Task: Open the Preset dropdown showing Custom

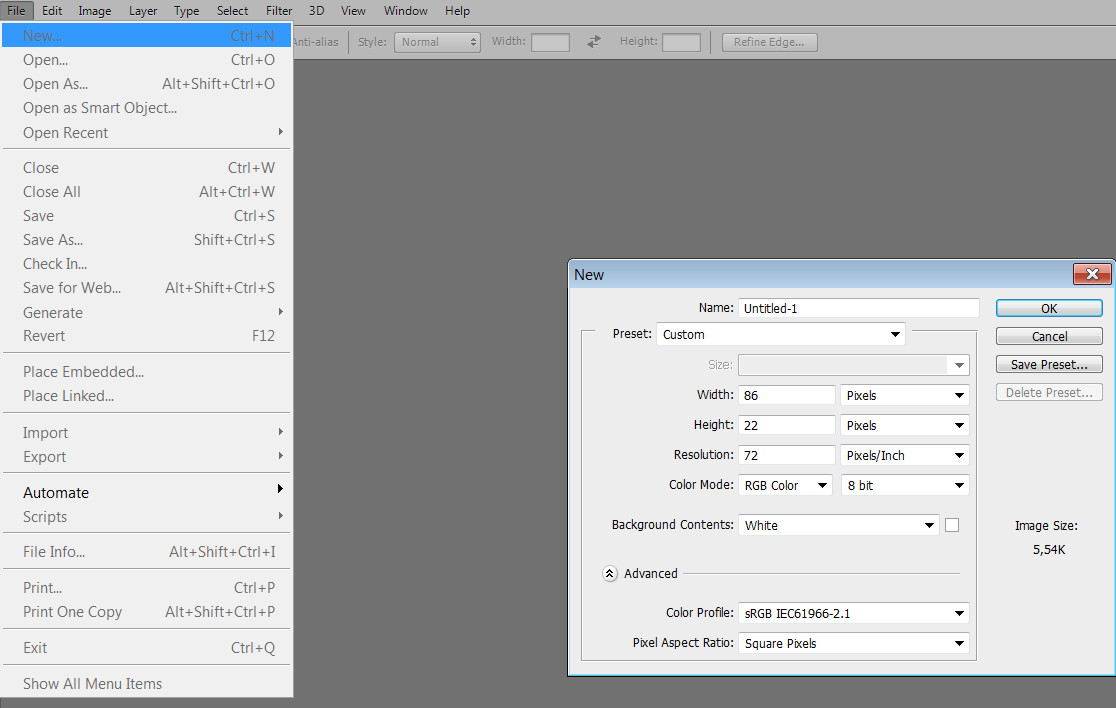Action: (781, 334)
